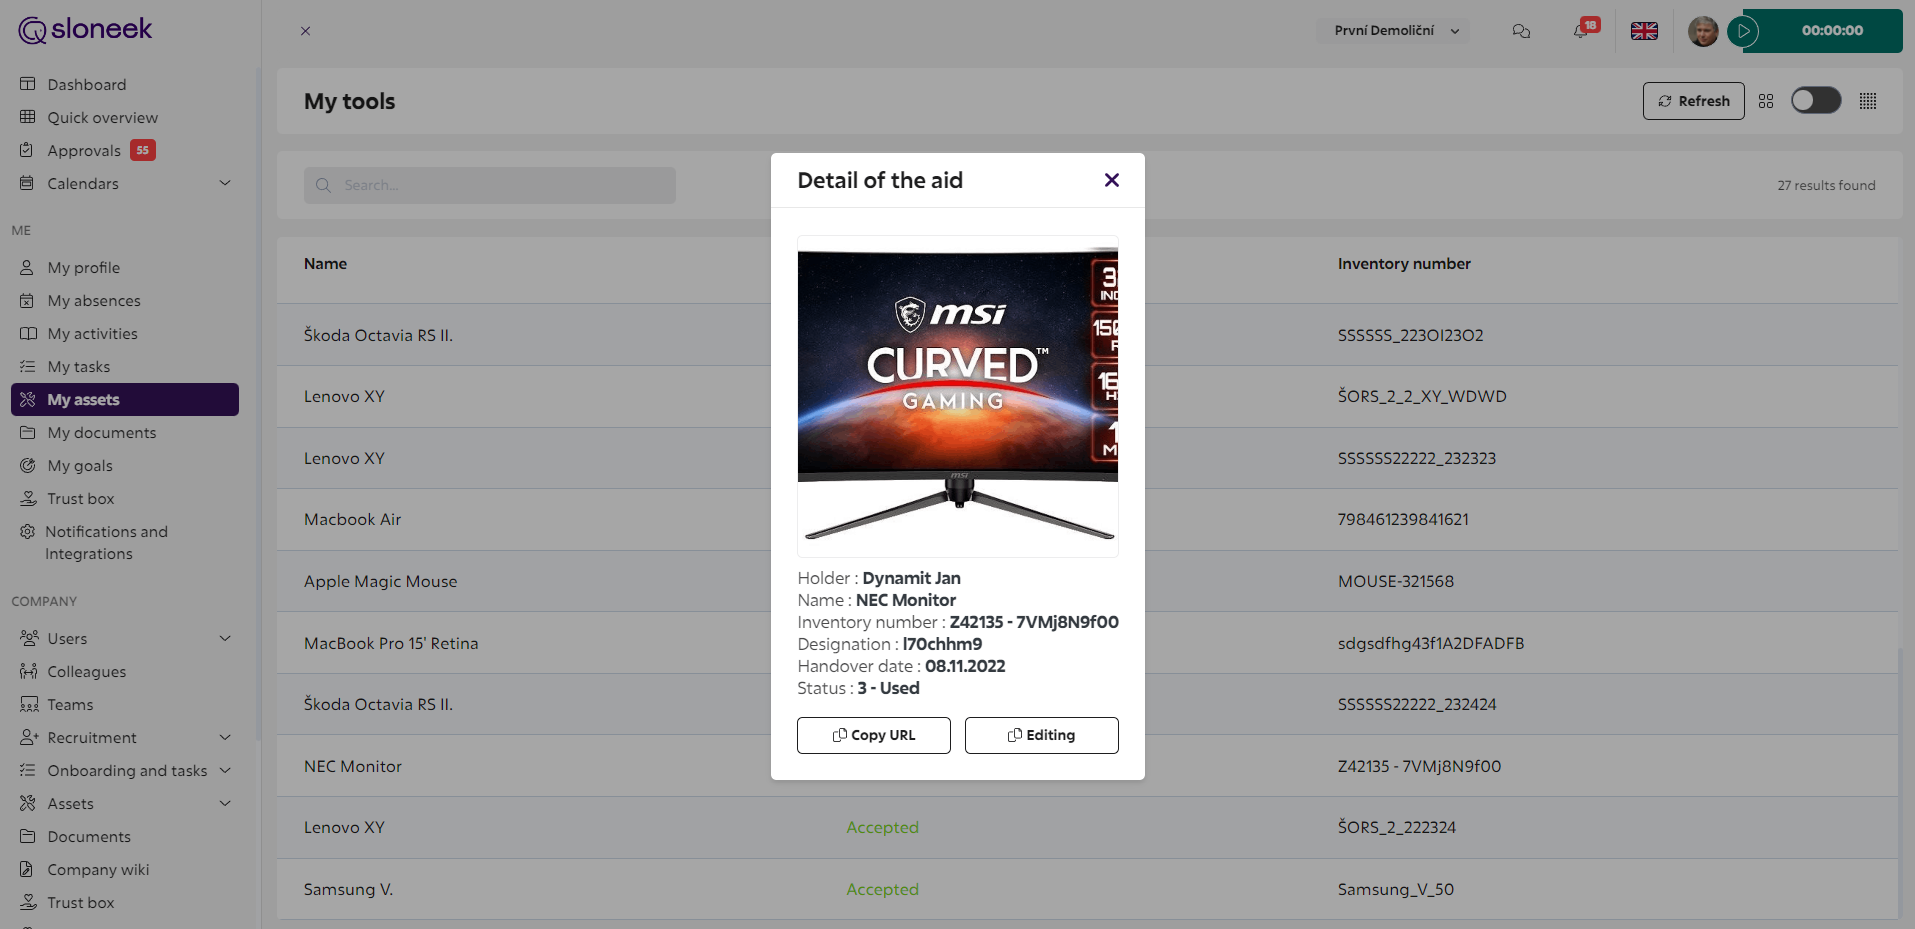Open My activities page
Screen dimensions: 1915x929
[93, 334]
